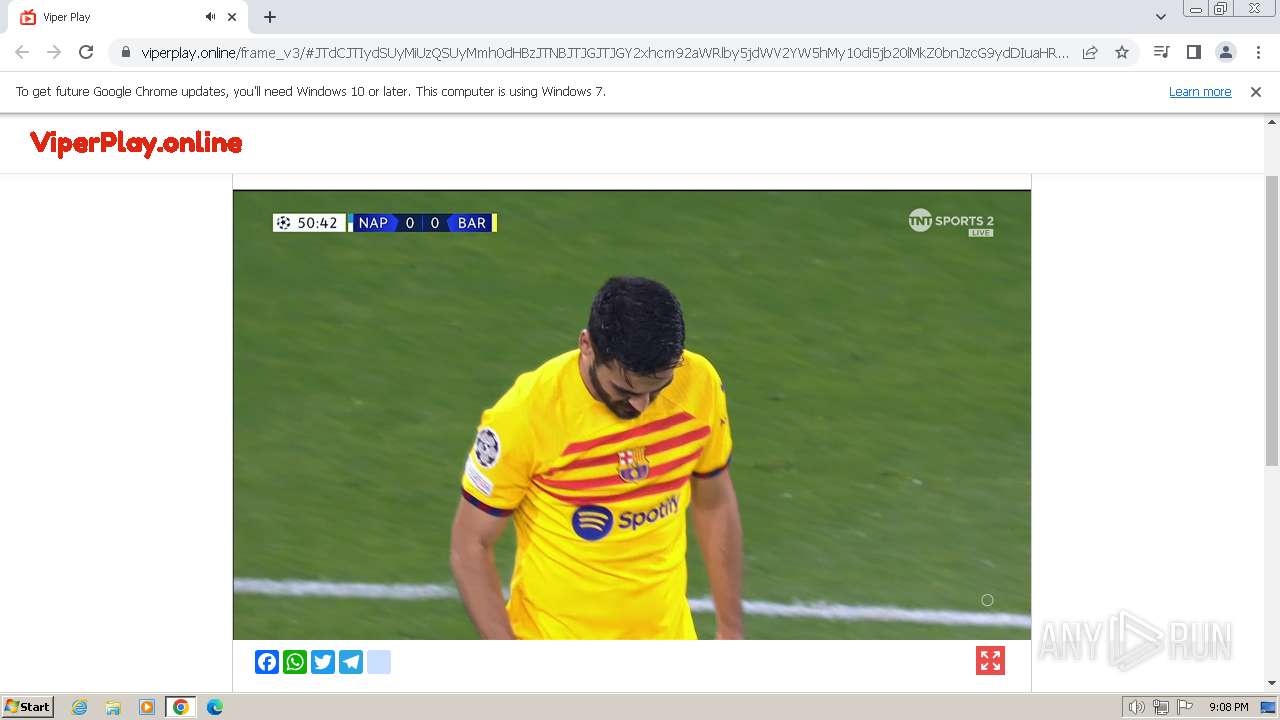Enter fullscreen with red expand button
The height and width of the screenshot is (720, 1280).
click(990, 661)
